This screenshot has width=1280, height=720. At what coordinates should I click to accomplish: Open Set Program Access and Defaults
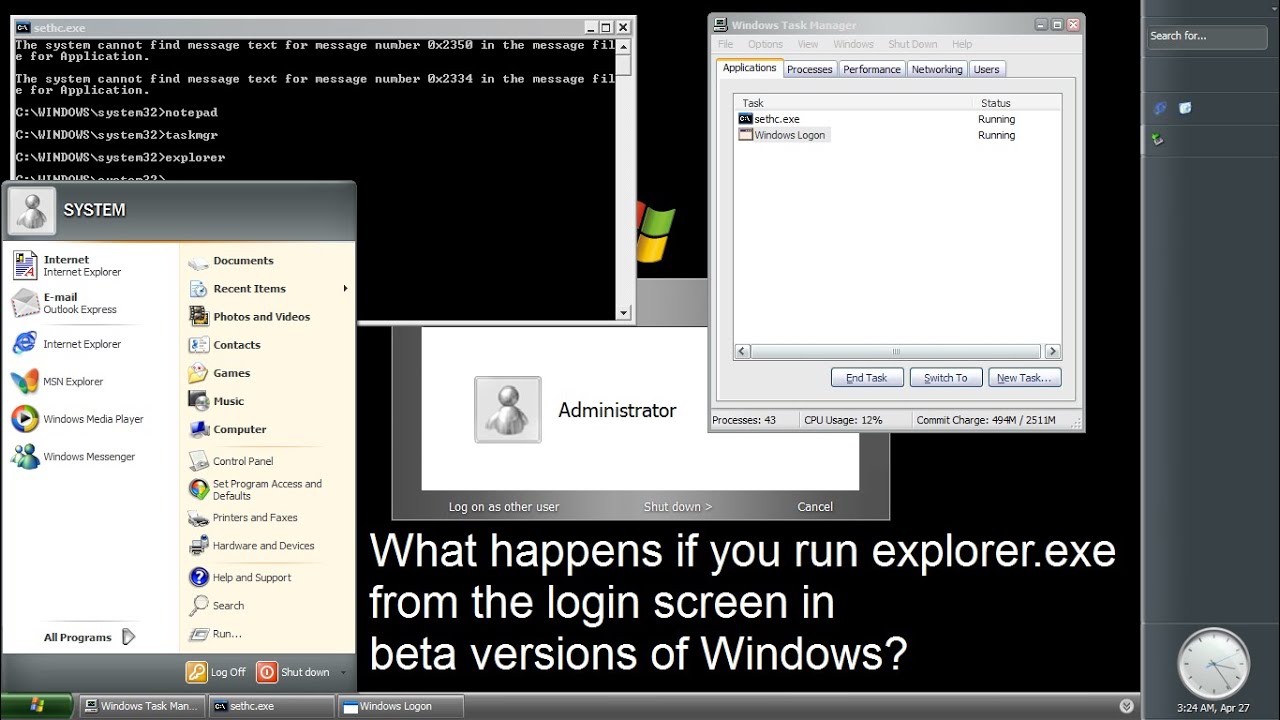(255, 489)
